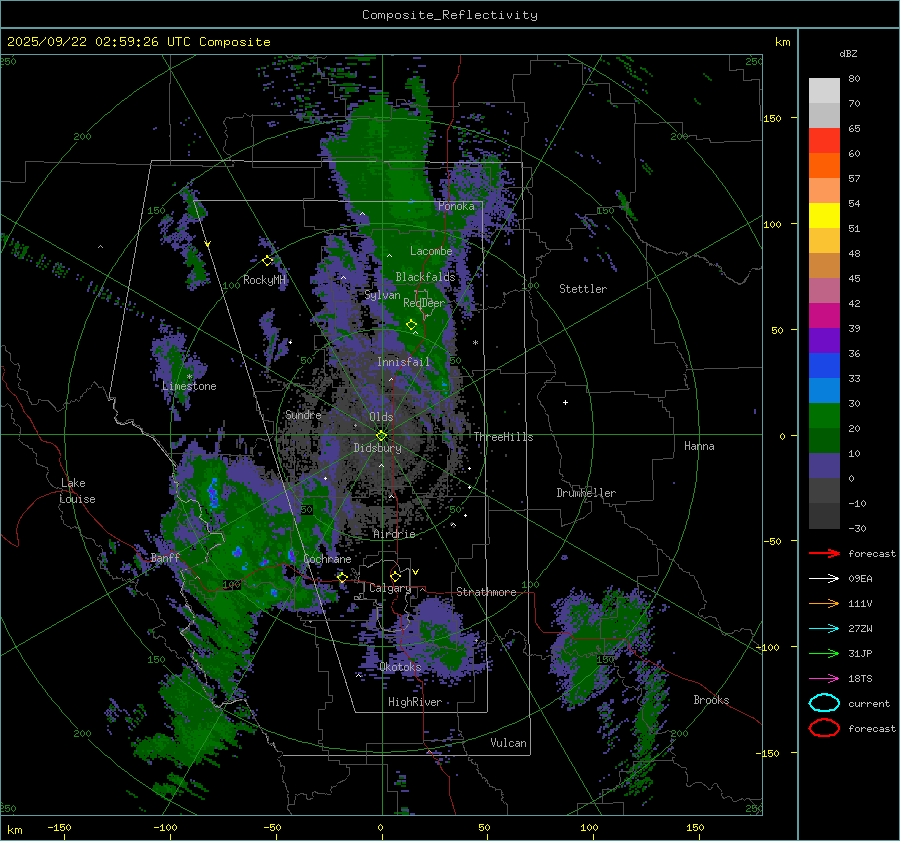The image size is (900, 841).
Task: Click the yellow diamond marker near RedDeer
Action: pyautogui.click(x=411, y=325)
